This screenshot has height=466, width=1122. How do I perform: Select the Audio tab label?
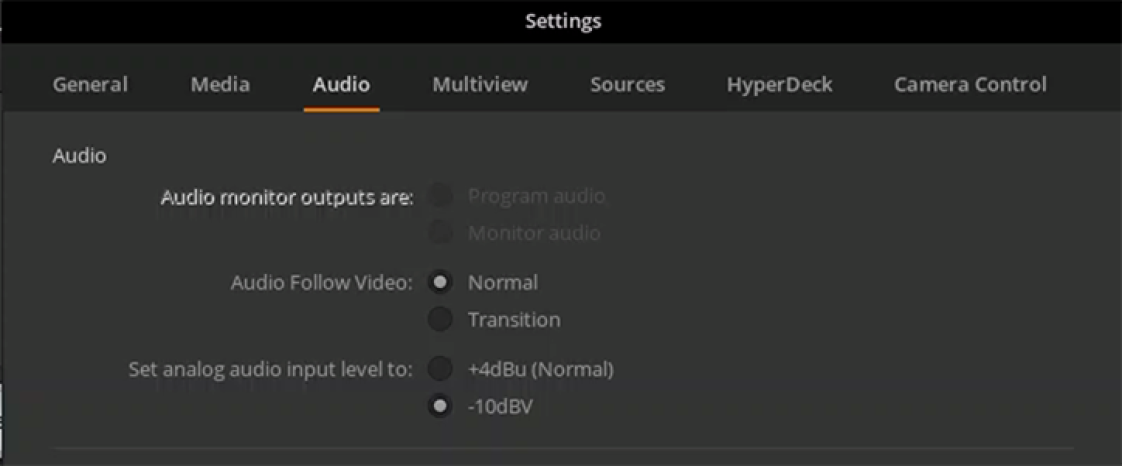point(341,85)
